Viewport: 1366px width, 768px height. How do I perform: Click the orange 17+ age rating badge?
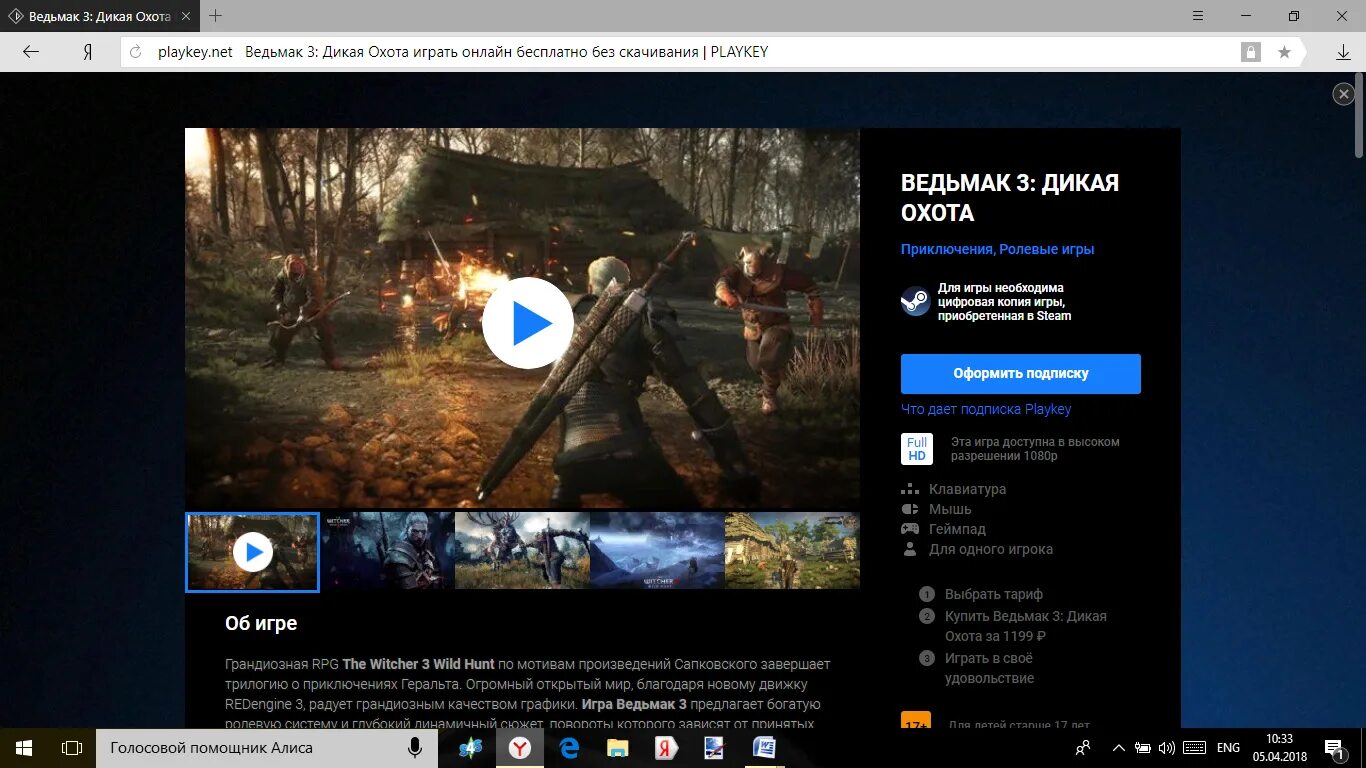[916, 721]
